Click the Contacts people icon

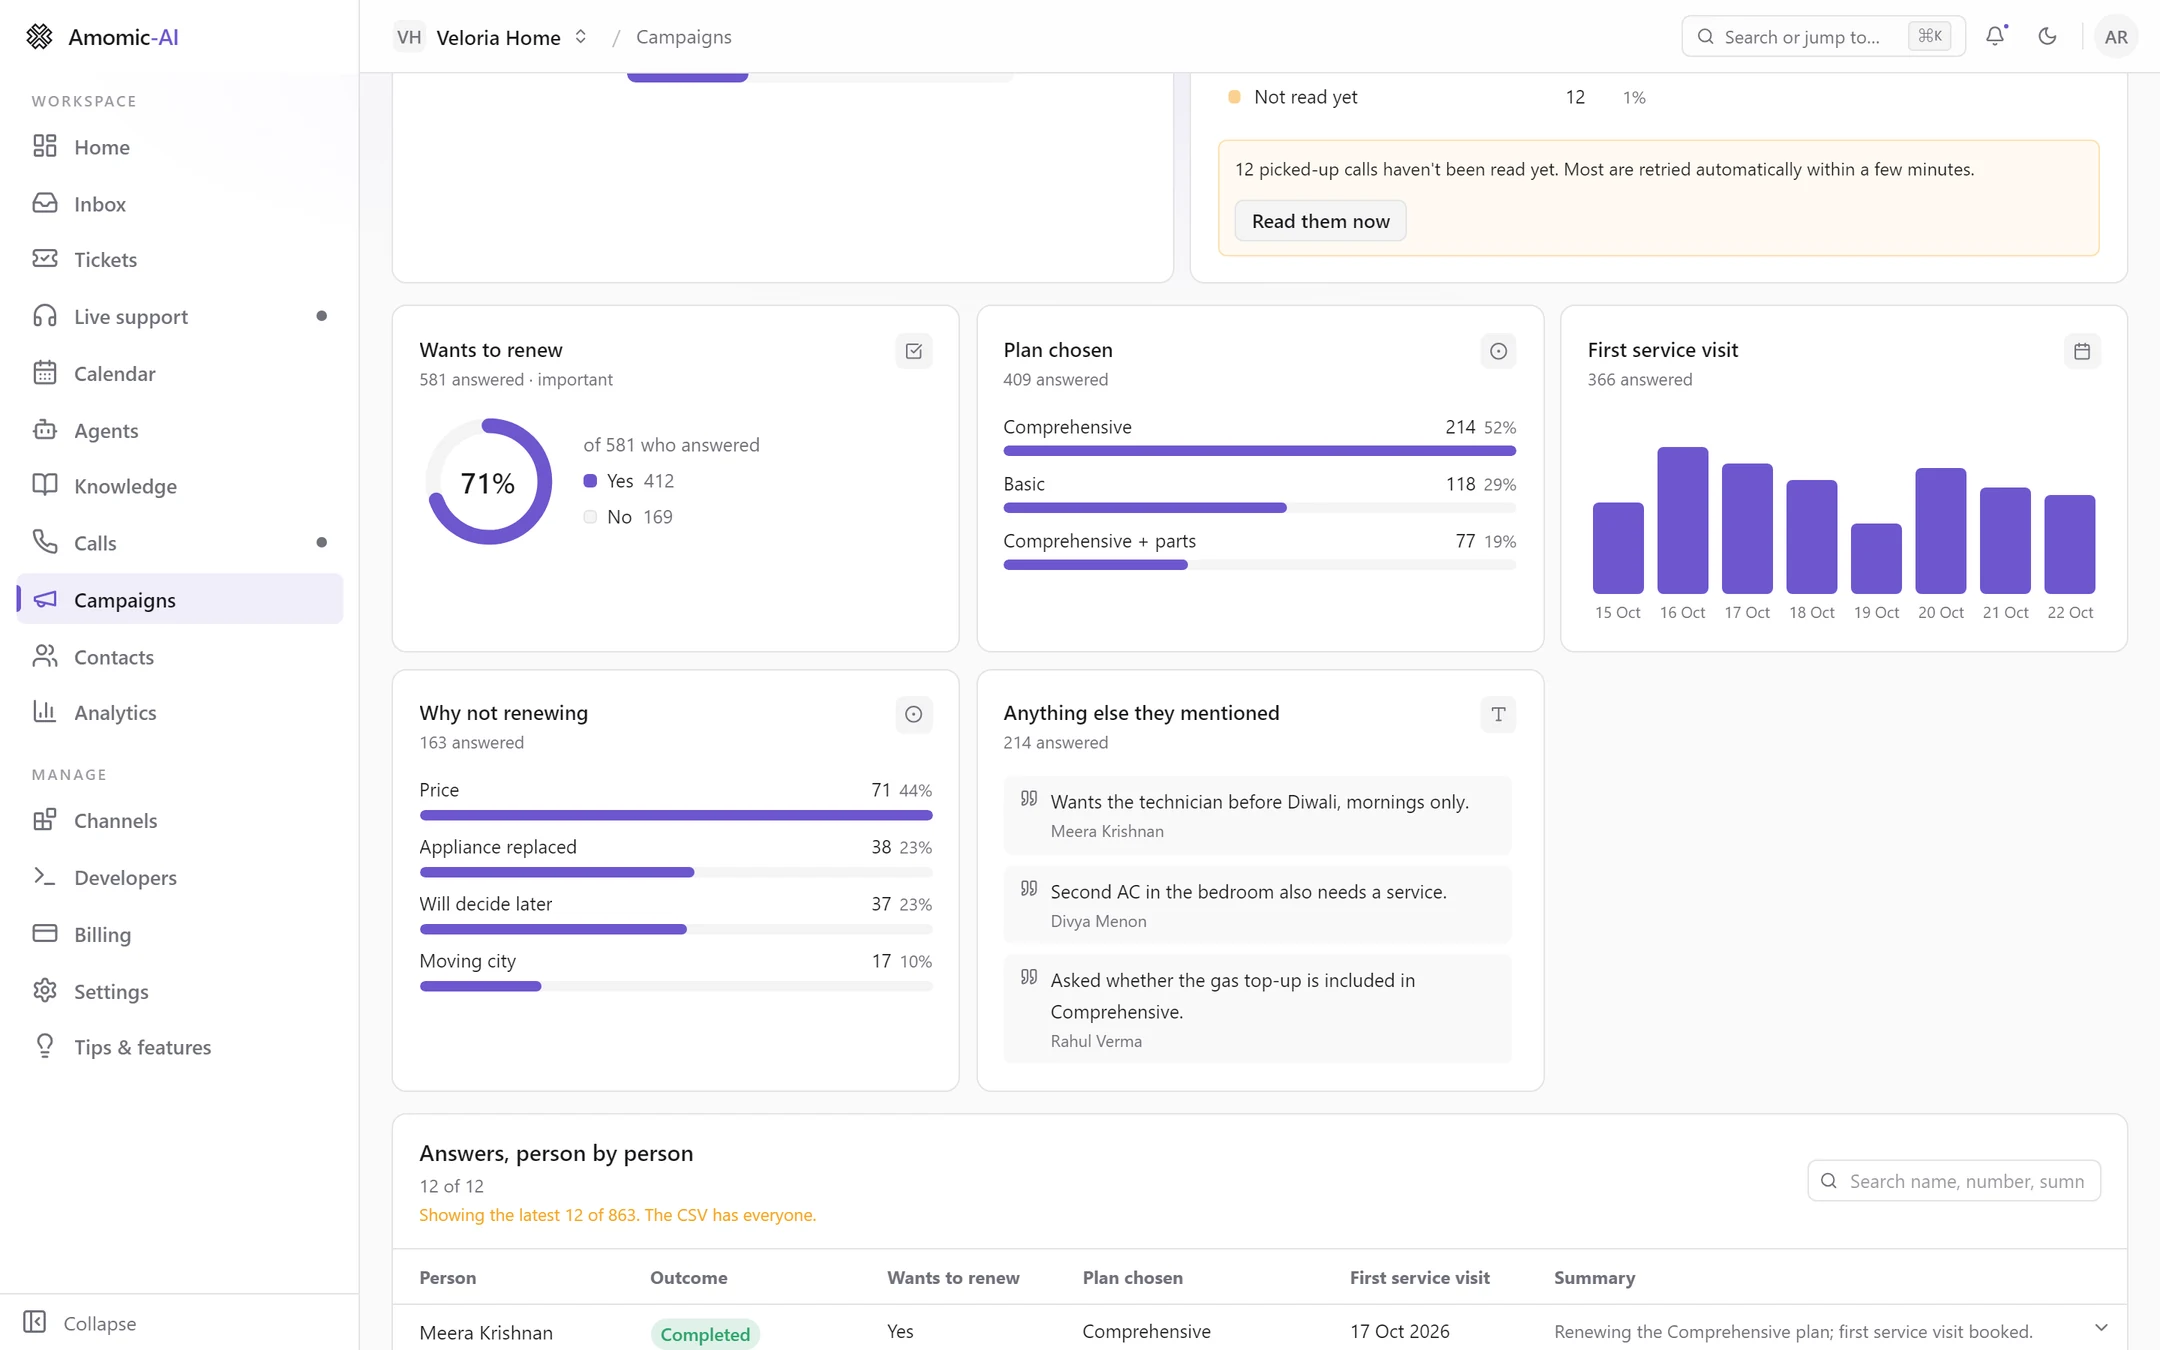click(x=45, y=656)
